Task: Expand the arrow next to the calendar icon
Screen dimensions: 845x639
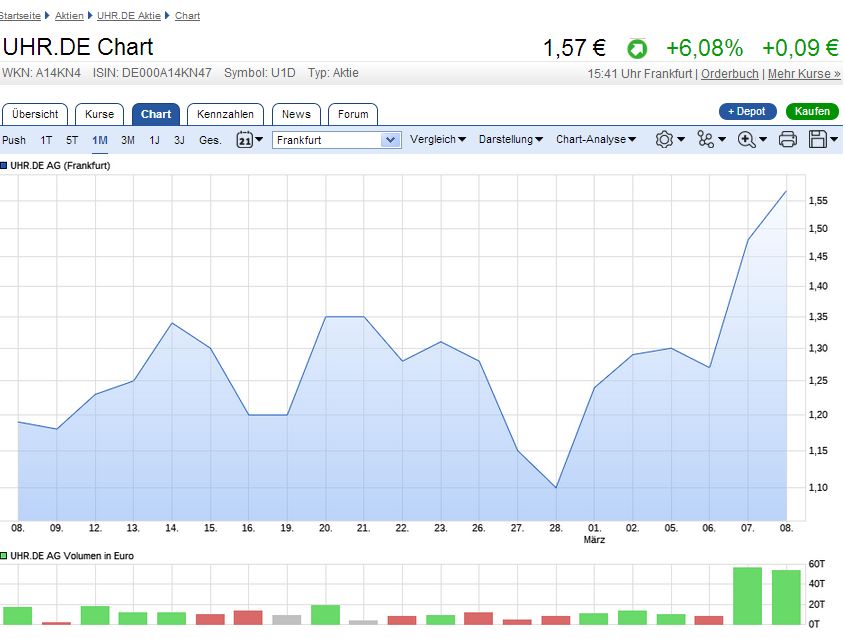Action: point(259,140)
